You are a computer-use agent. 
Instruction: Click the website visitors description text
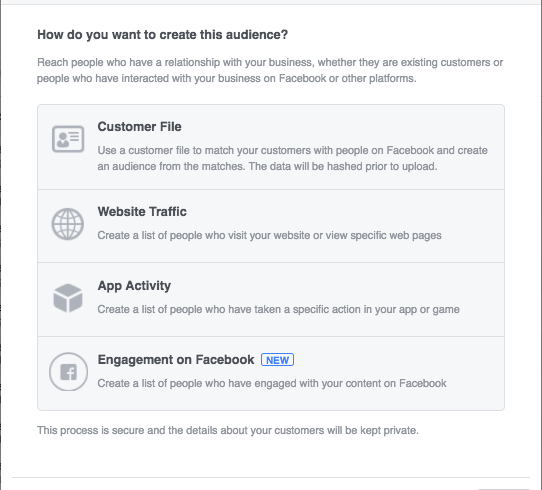[269, 235]
